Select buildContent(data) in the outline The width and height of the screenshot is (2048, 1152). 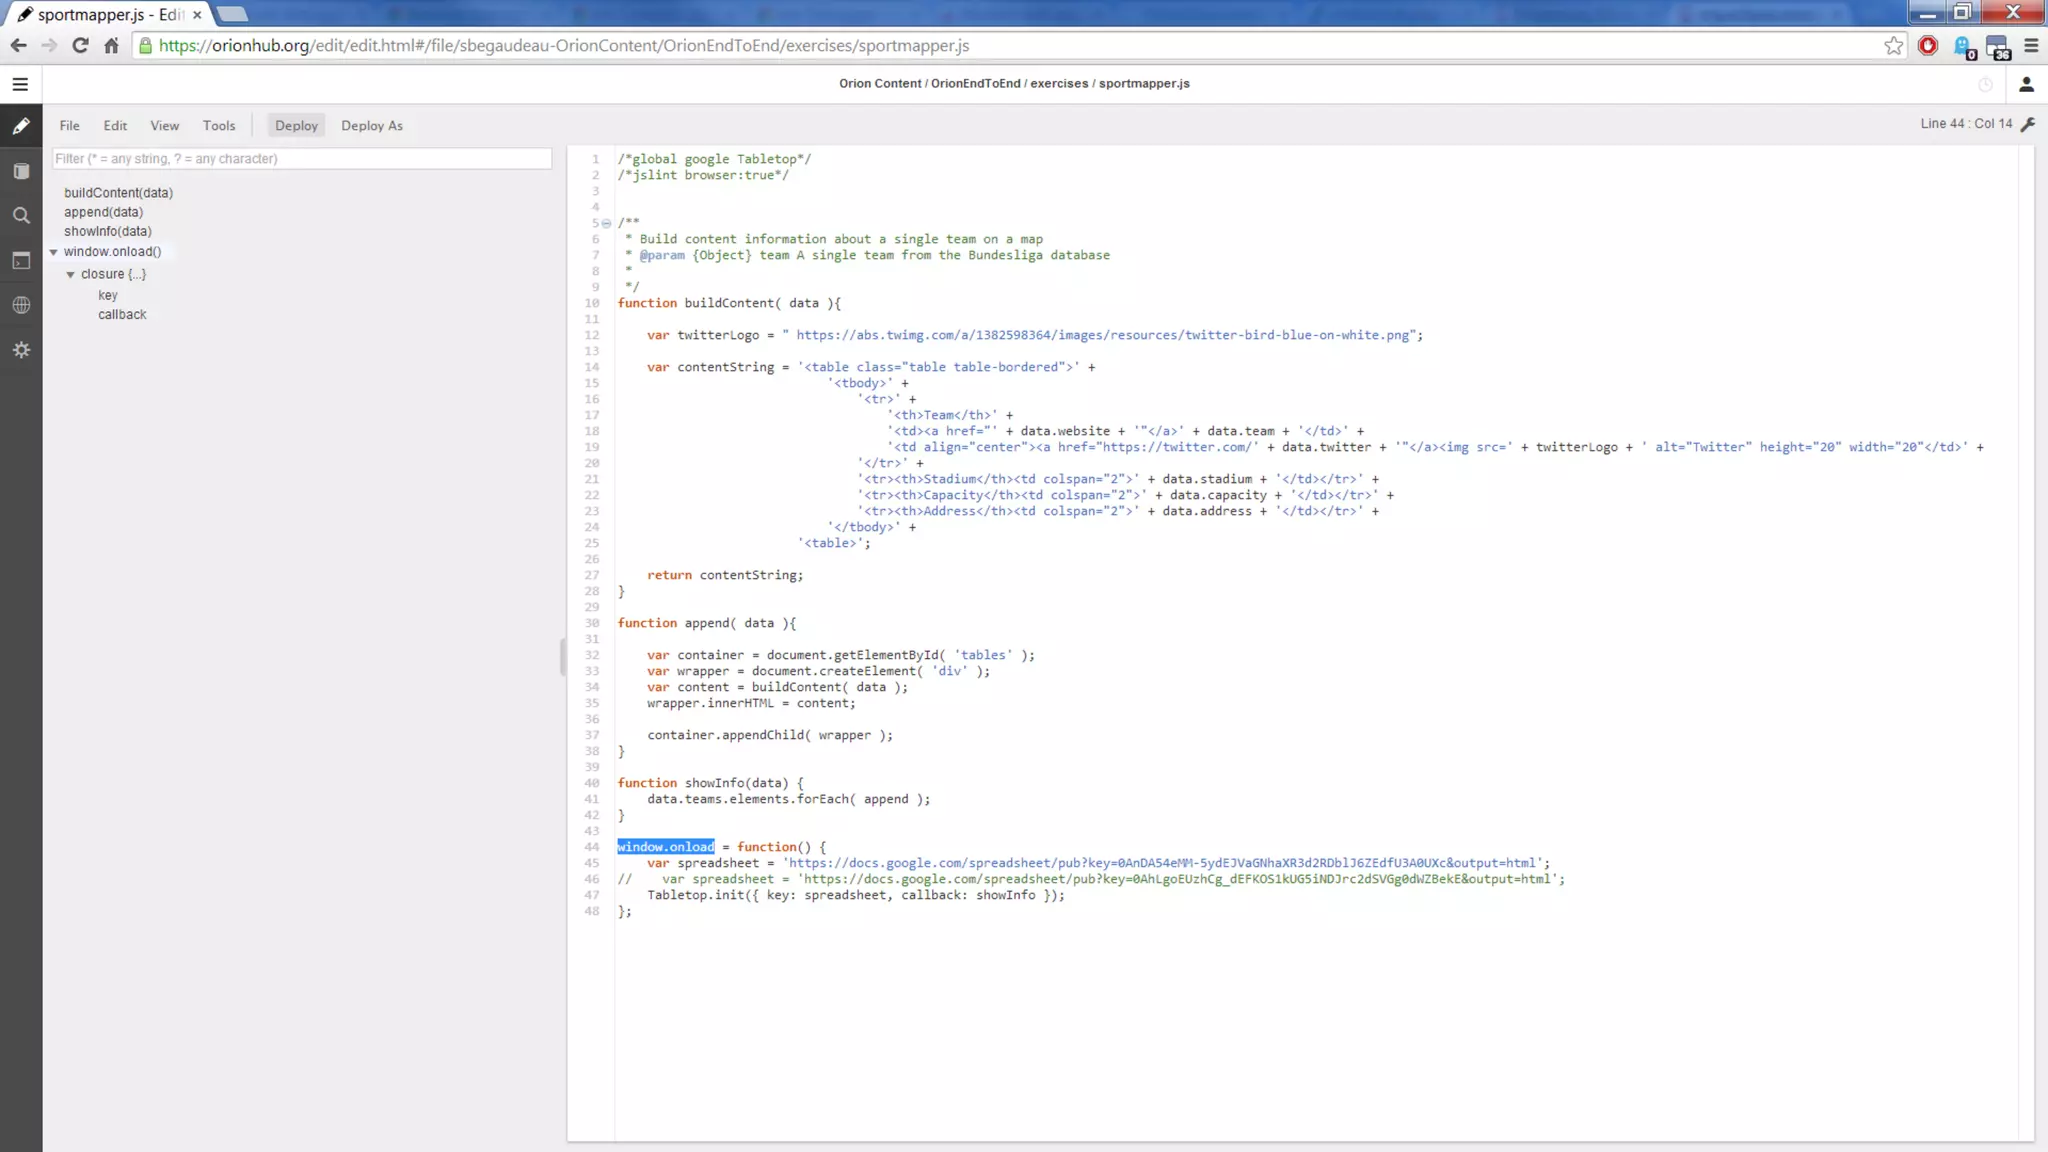[118, 193]
